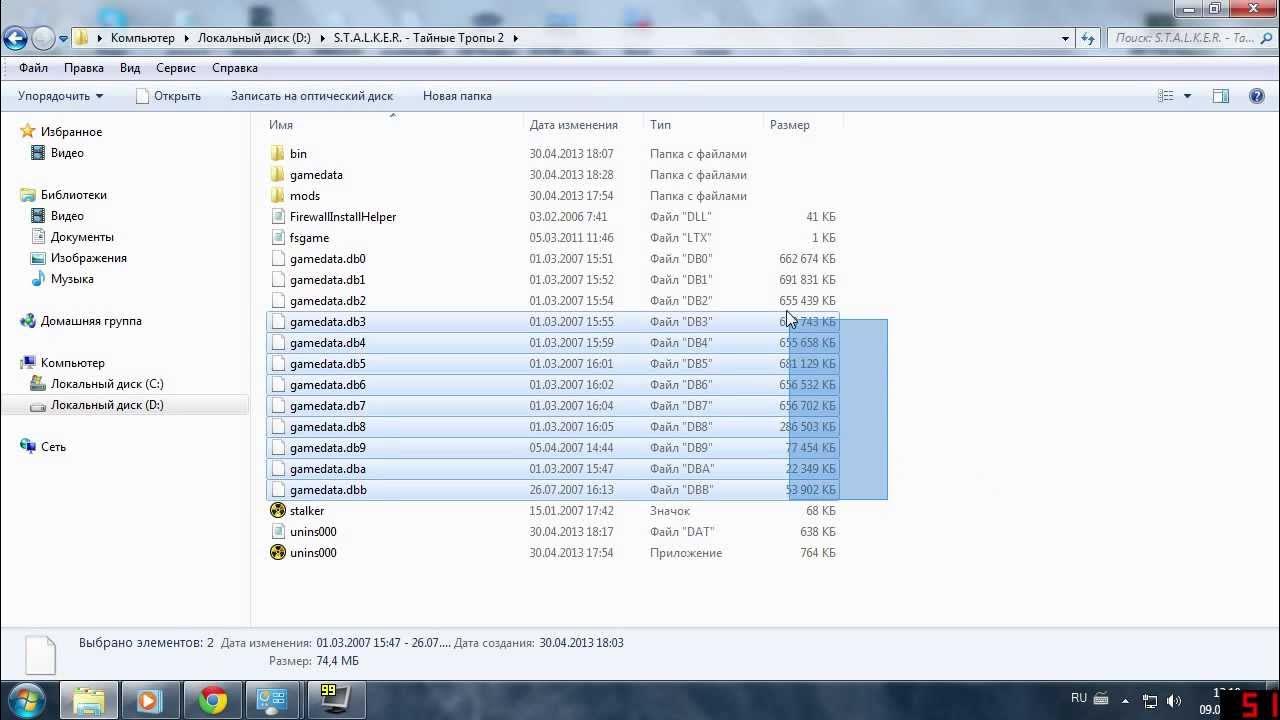Open Windows Explorer from the taskbar

point(89,700)
